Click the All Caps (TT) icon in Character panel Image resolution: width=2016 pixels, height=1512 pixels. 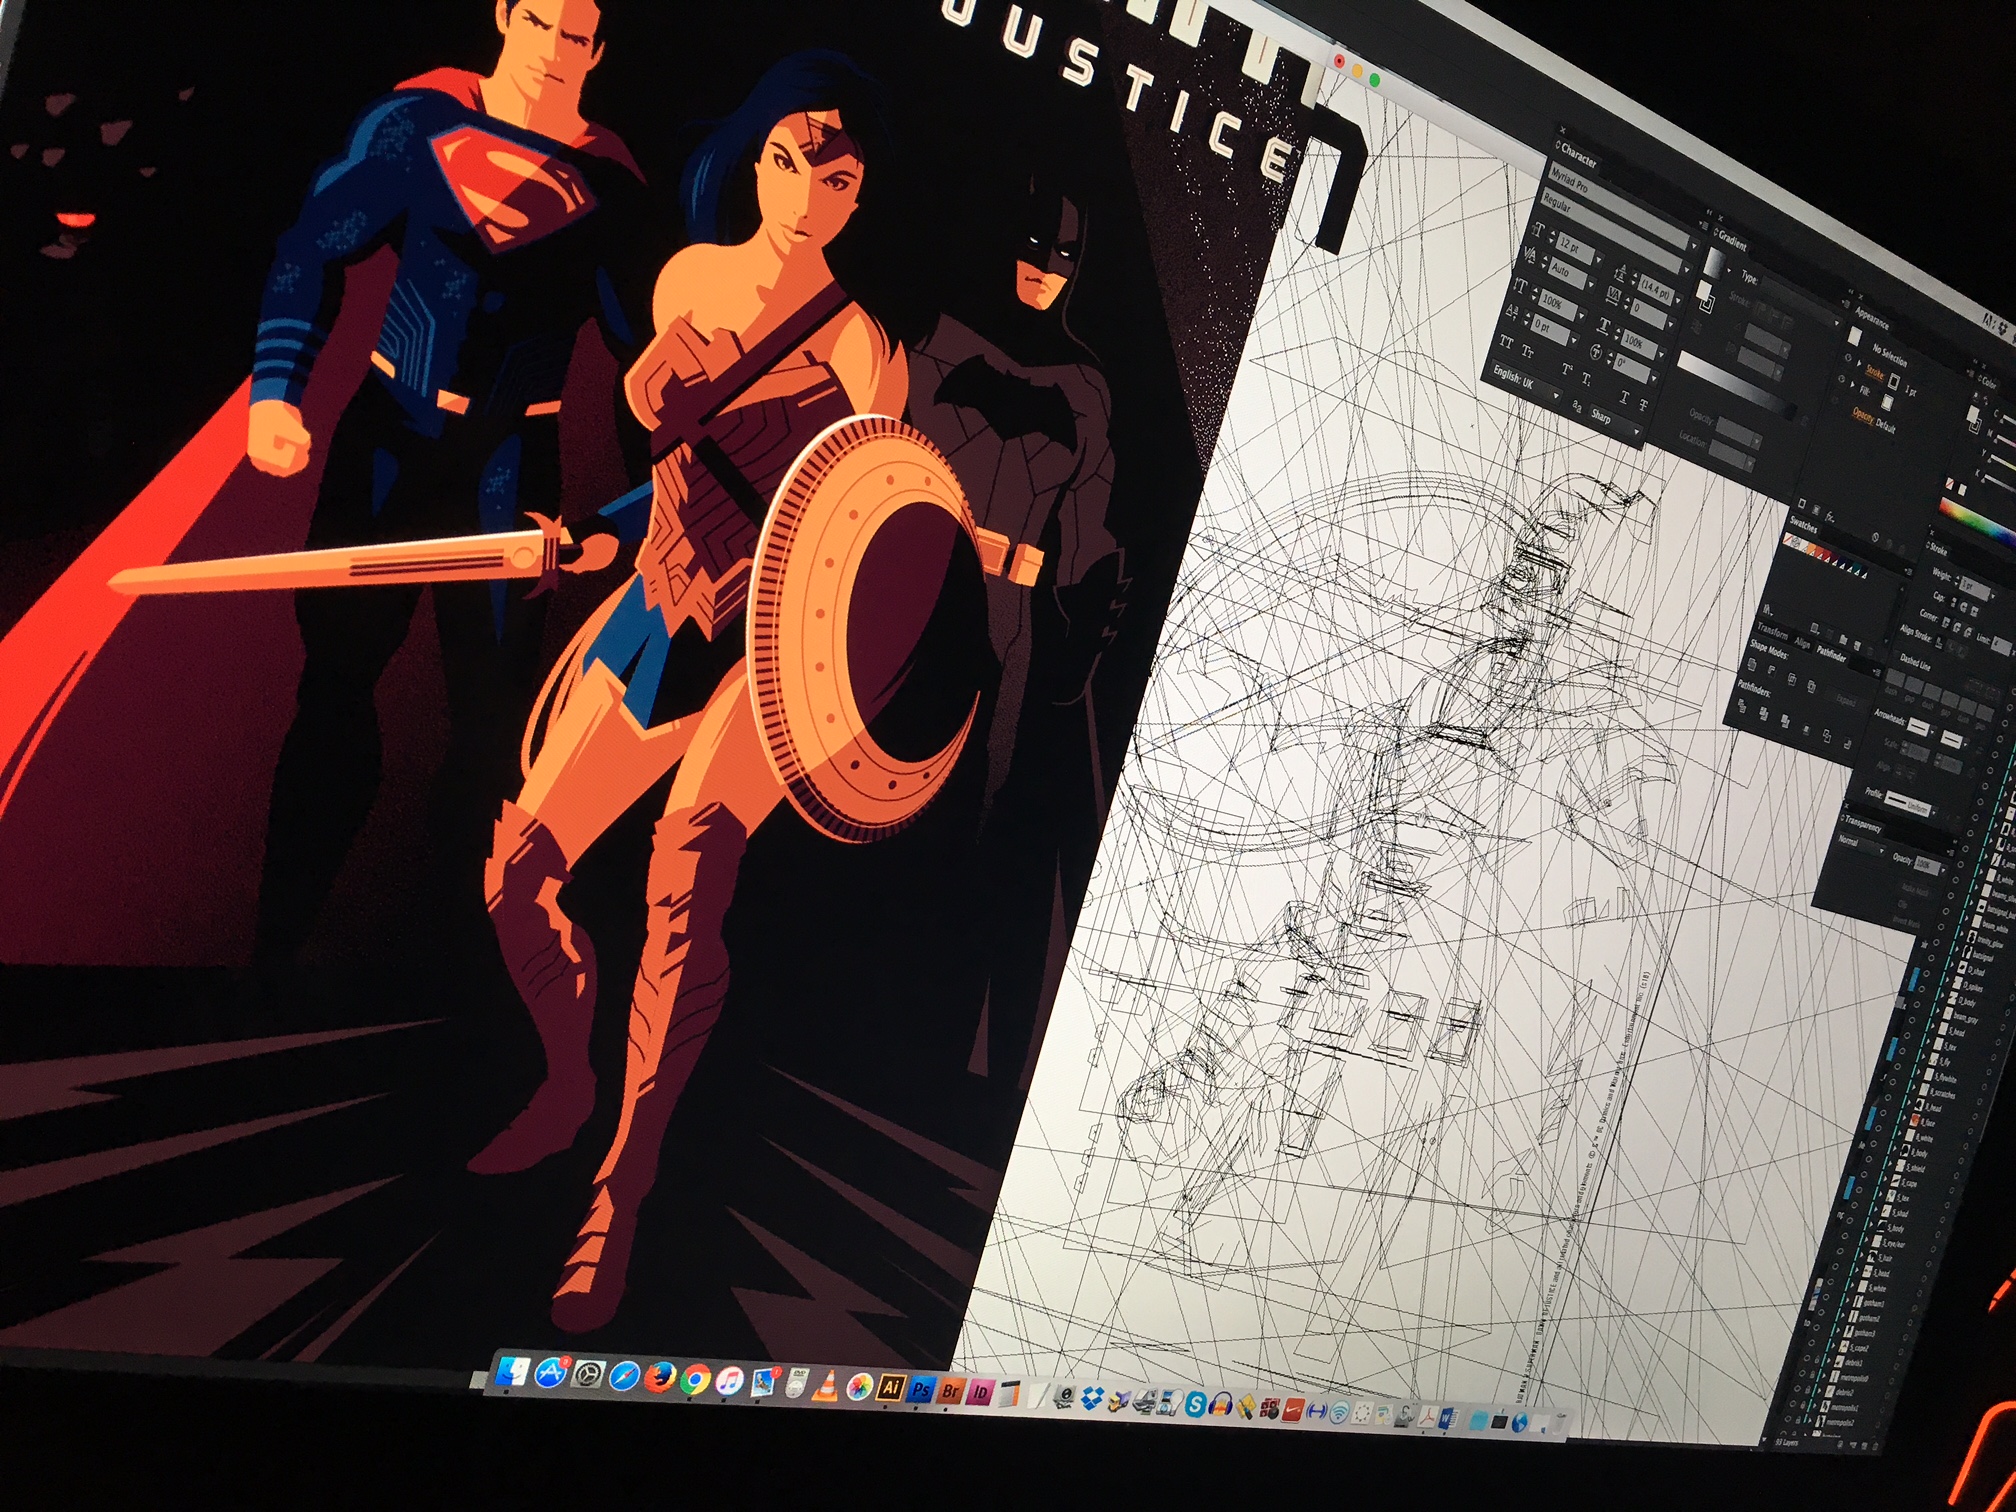[1507, 342]
